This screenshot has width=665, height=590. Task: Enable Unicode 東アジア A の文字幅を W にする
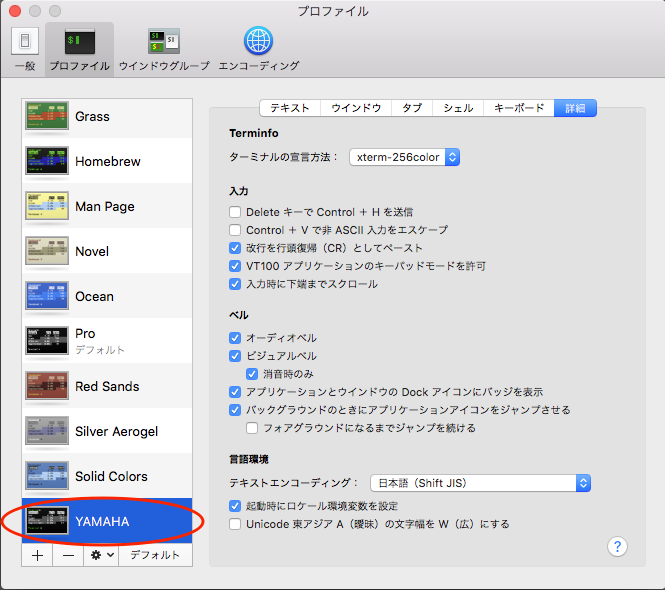[235, 524]
